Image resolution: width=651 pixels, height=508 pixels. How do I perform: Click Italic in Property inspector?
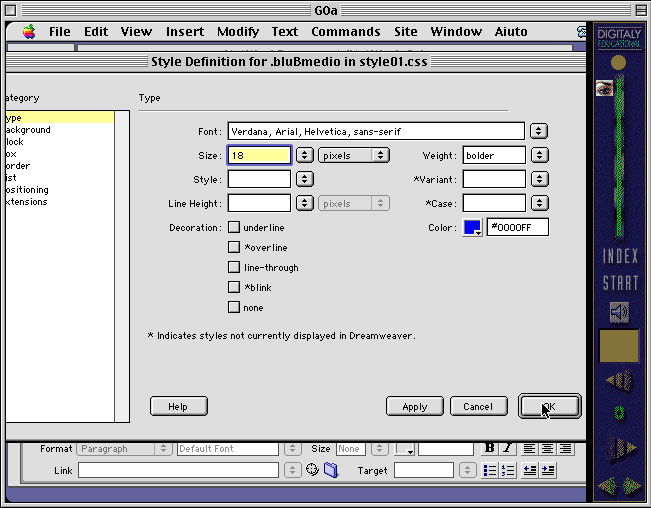pyautogui.click(x=507, y=447)
